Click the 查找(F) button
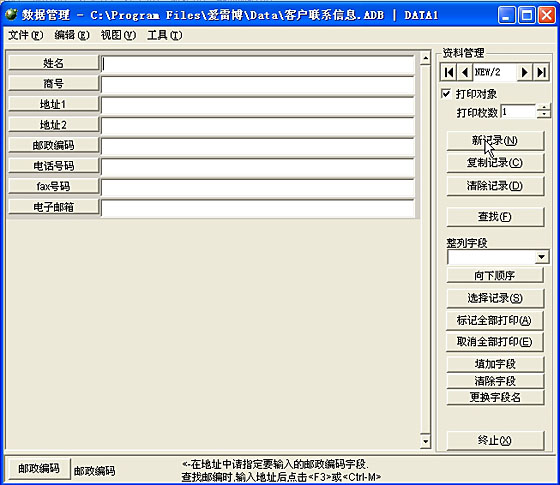 pos(495,216)
